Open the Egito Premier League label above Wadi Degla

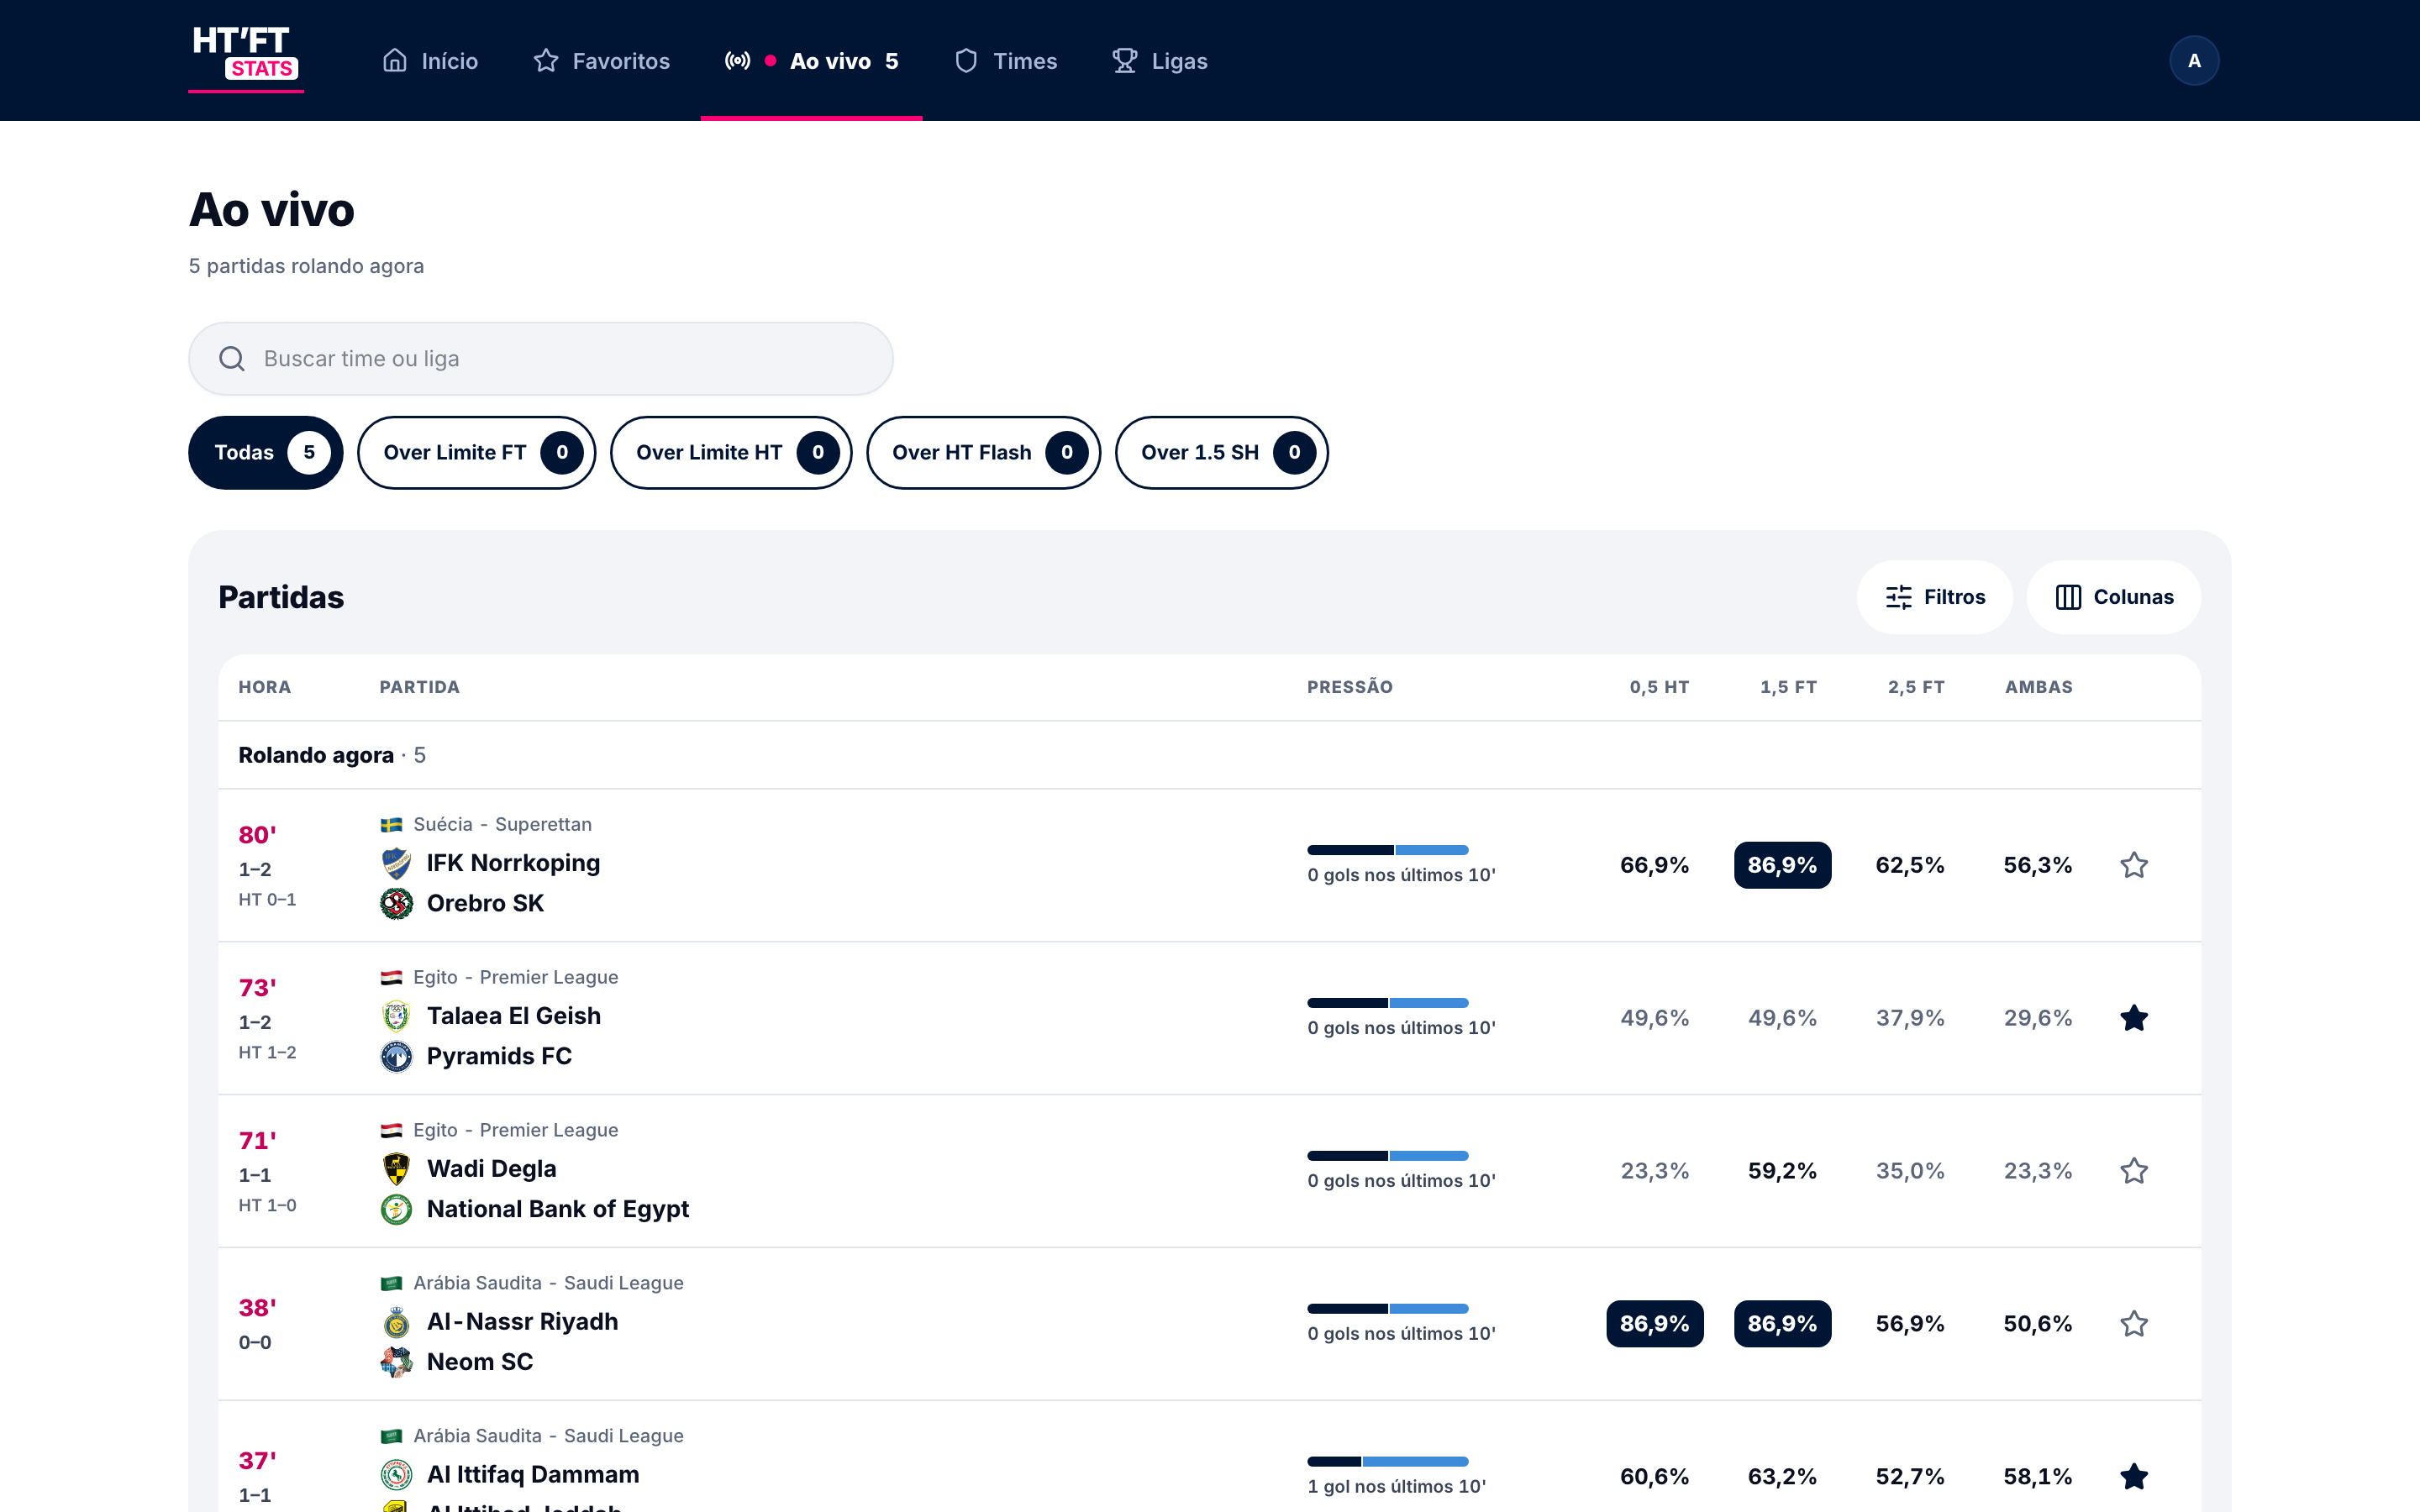coord(516,1130)
